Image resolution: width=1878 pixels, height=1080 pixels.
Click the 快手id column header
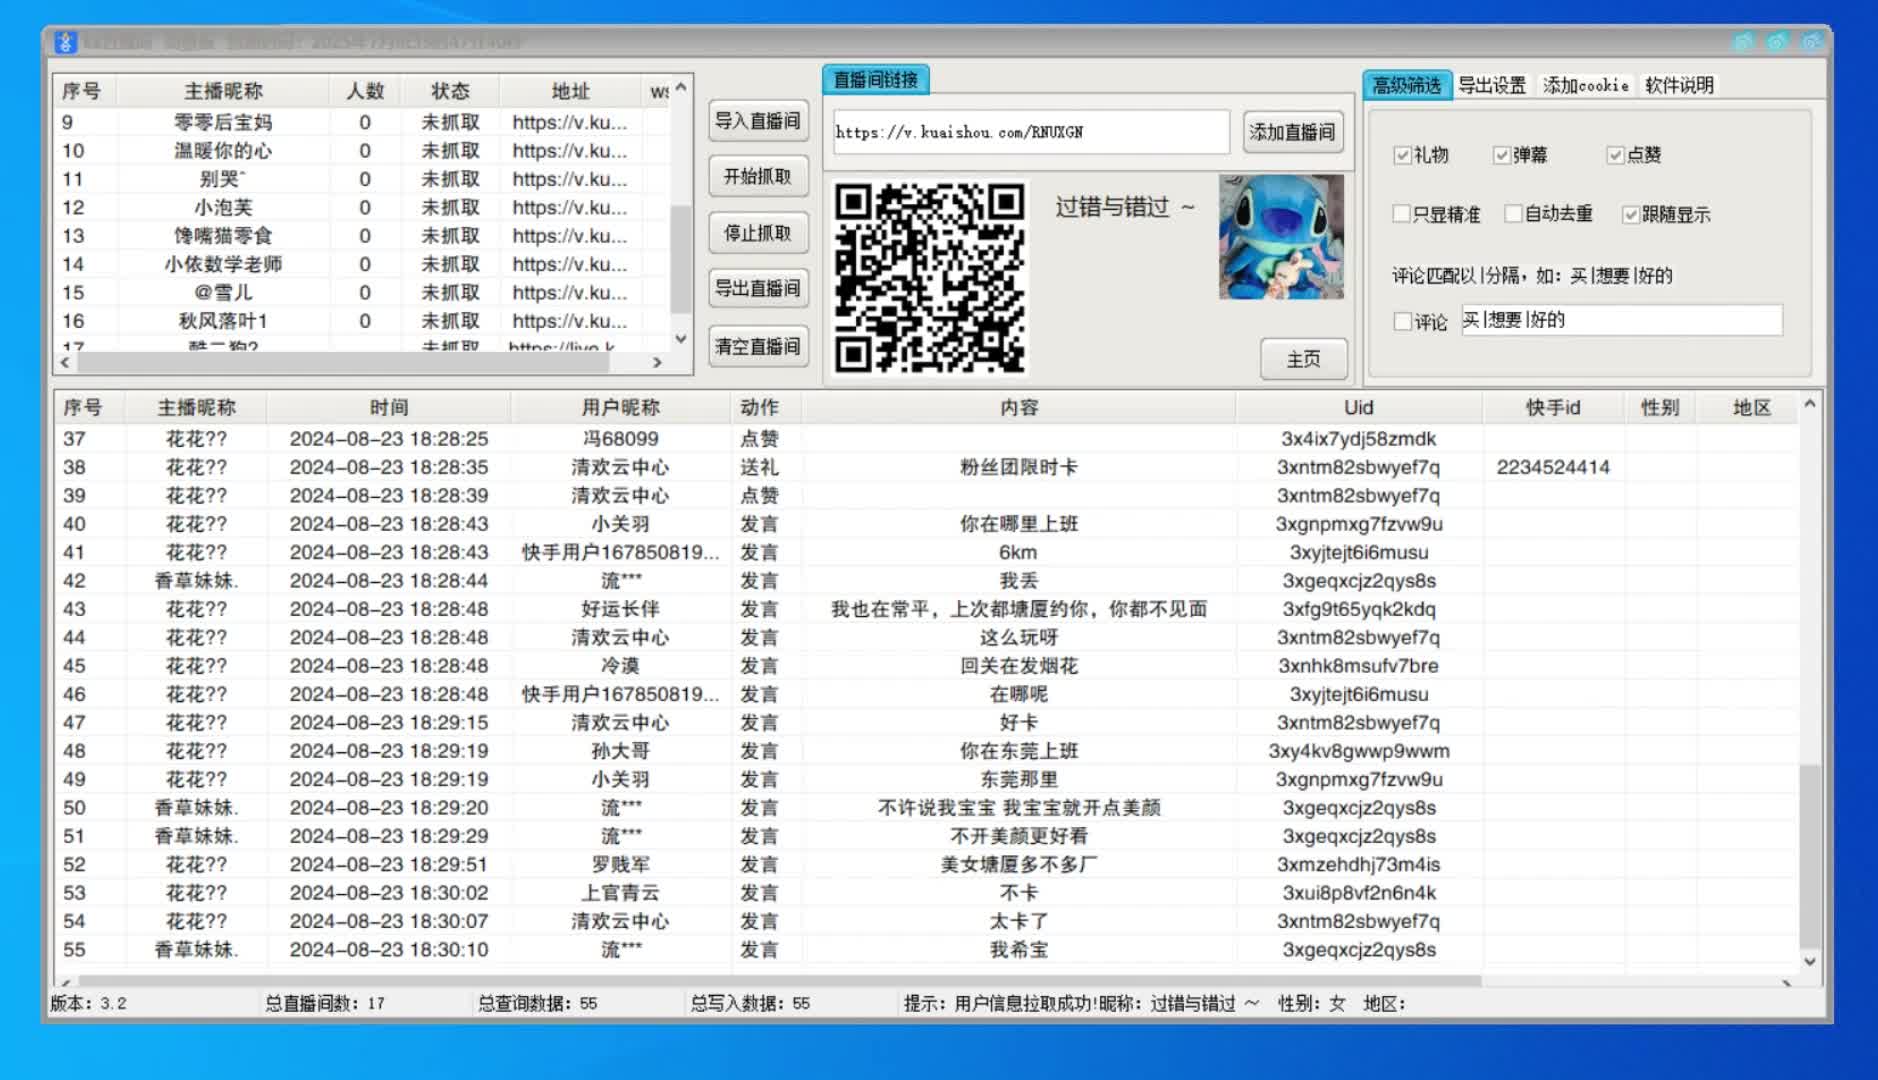1553,407
